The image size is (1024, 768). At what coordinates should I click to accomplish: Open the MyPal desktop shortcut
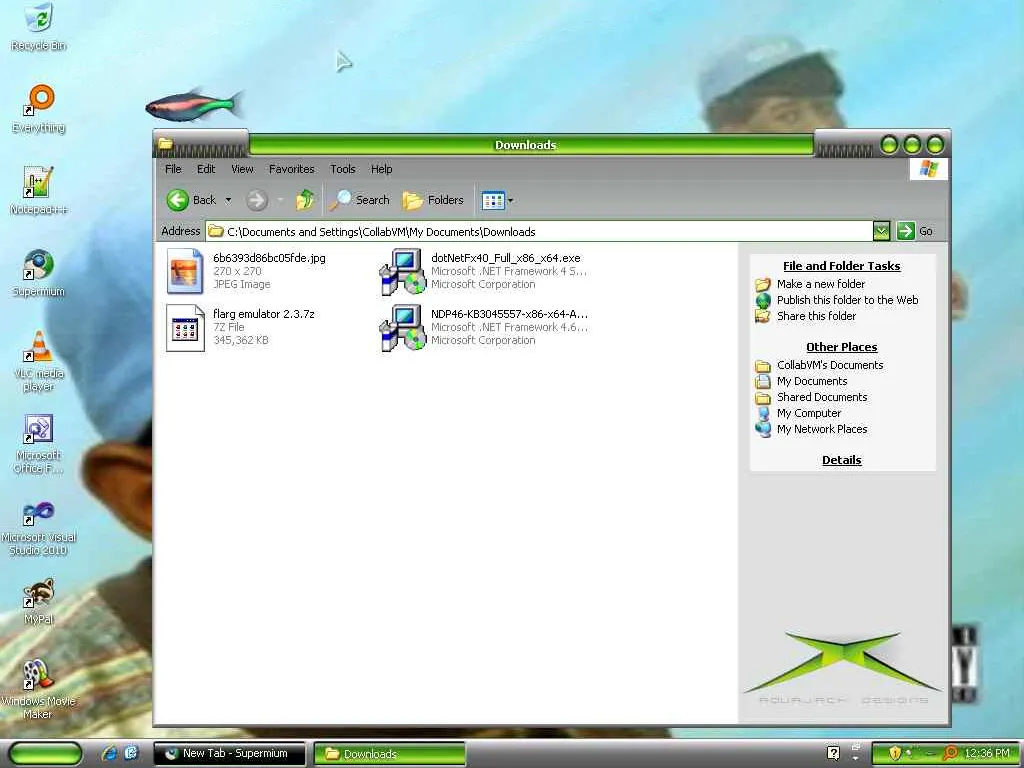[x=39, y=601]
